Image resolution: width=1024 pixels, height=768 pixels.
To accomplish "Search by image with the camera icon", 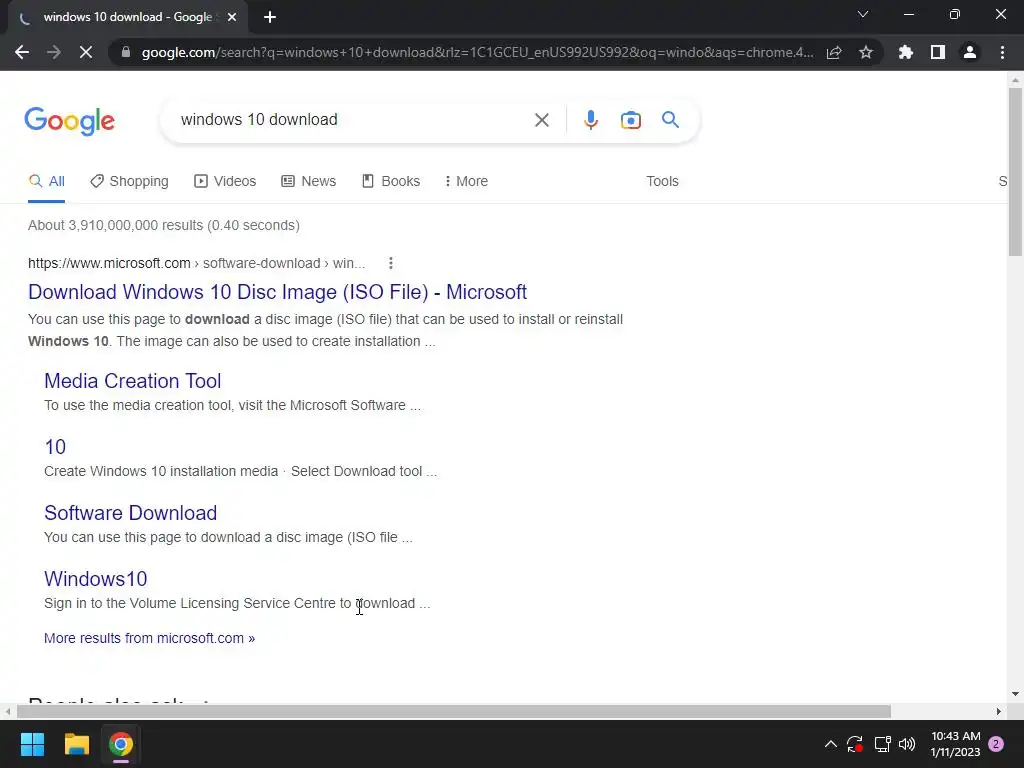I will coord(630,120).
